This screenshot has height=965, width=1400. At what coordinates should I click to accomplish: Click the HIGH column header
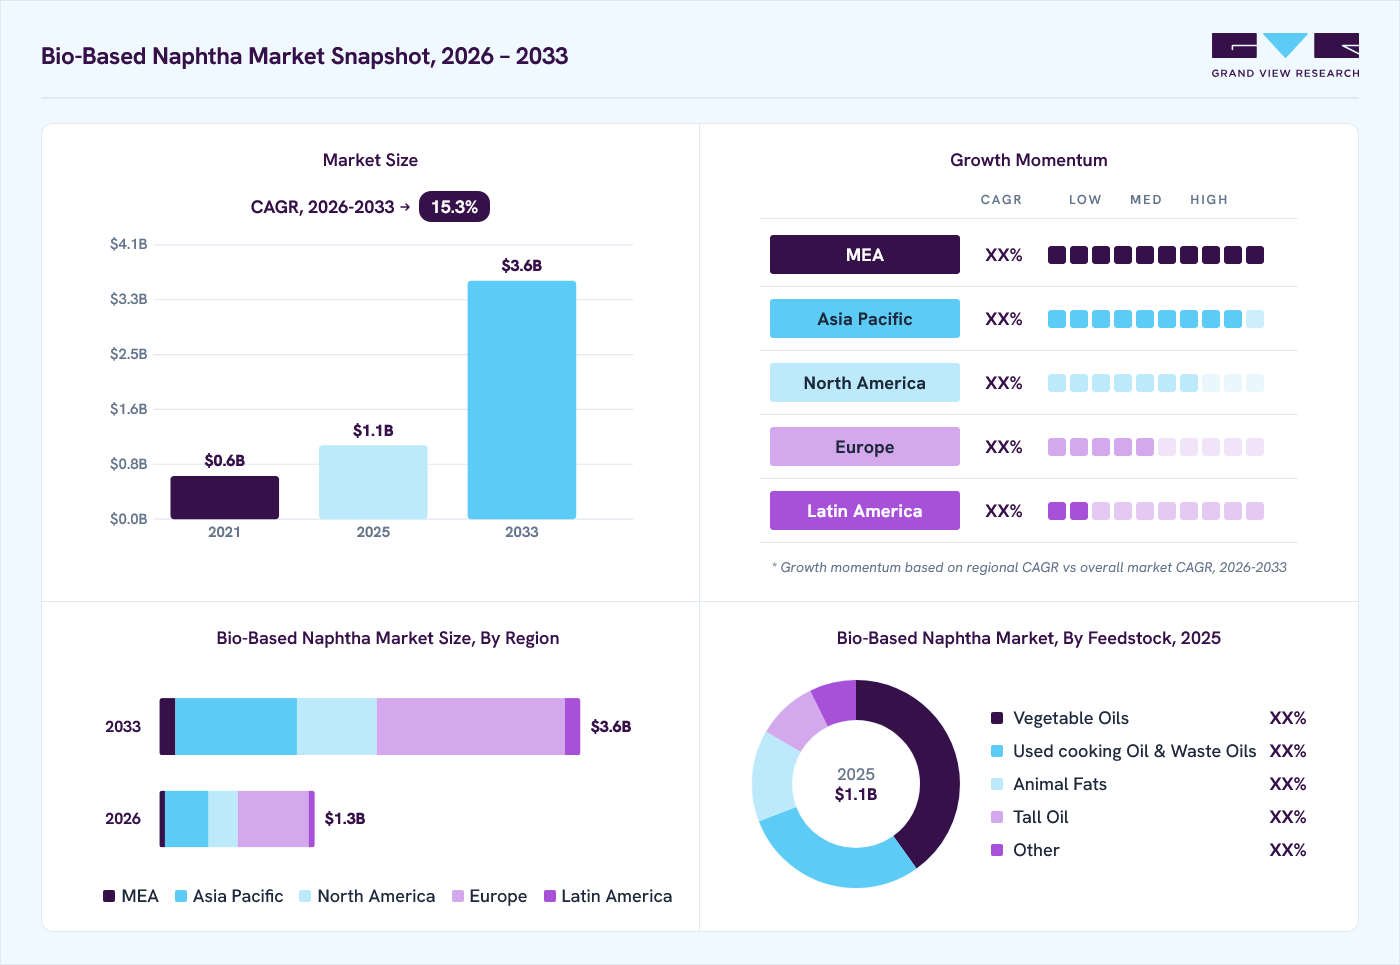[1209, 200]
